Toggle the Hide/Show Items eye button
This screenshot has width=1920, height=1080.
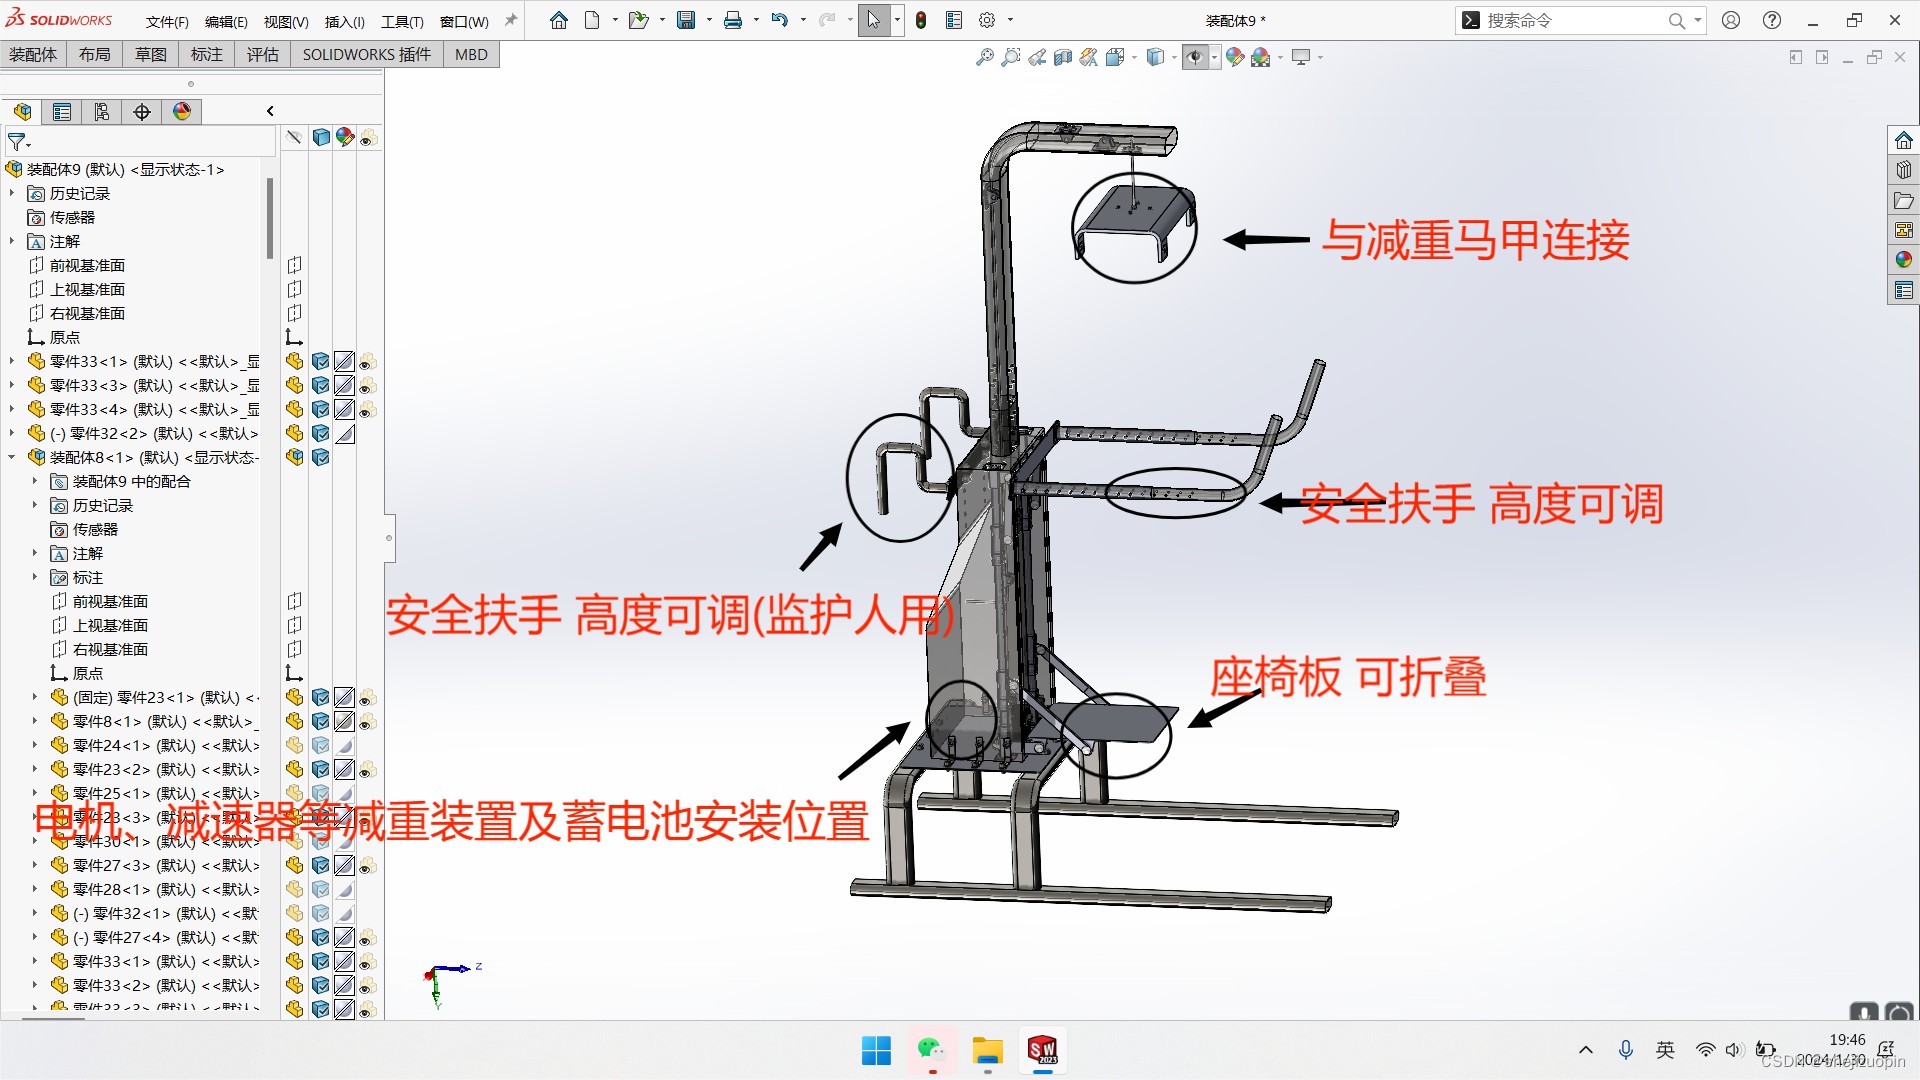[x=1195, y=58]
